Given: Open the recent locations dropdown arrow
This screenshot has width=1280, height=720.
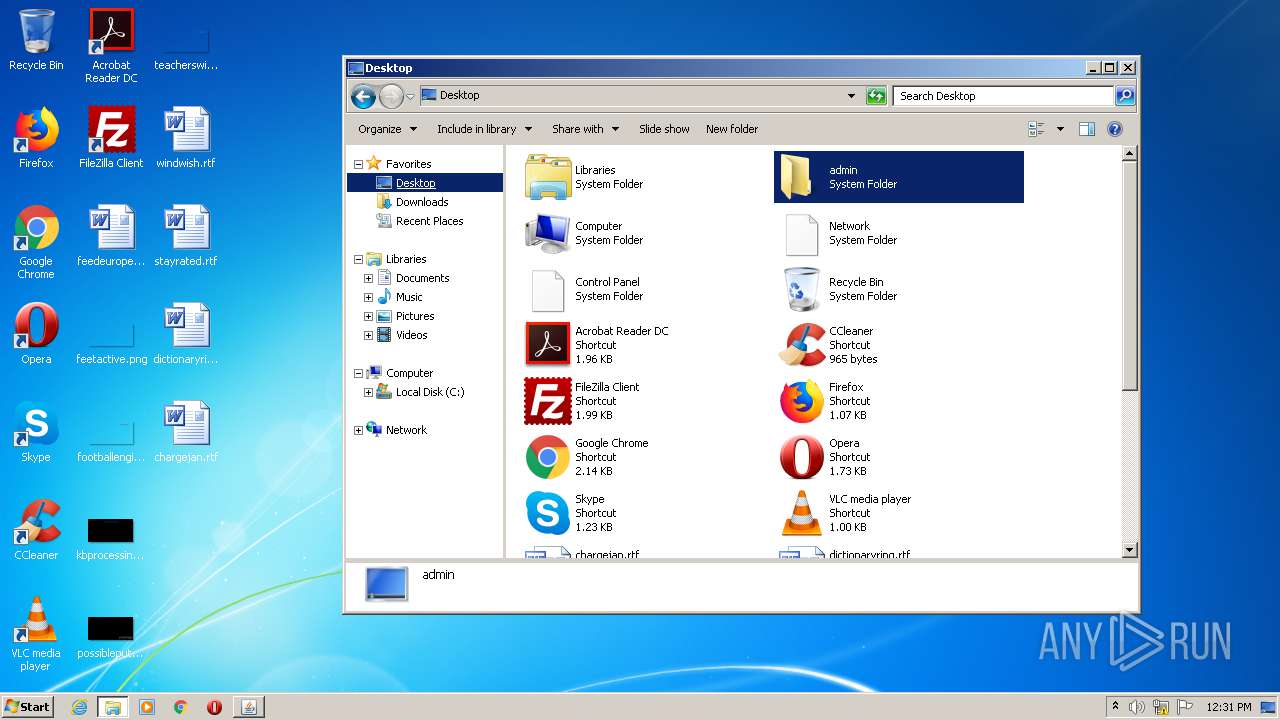Looking at the screenshot, I should [410, 97].
